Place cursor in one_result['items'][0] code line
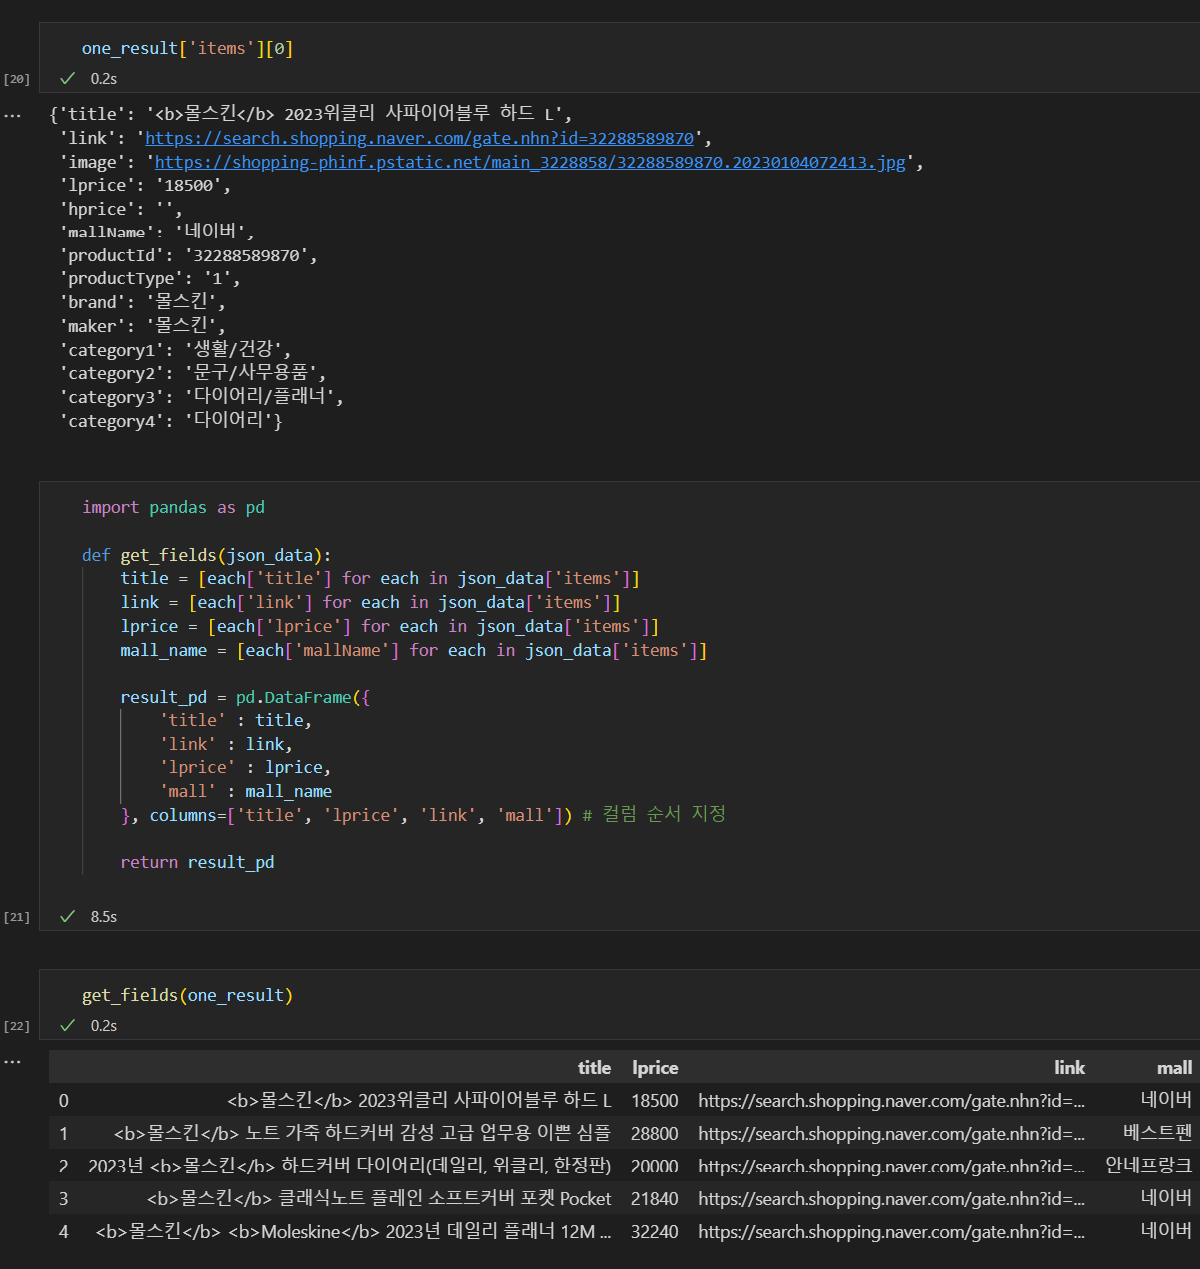Screen dimensions: 1200x1269 (x=187, y=48)
